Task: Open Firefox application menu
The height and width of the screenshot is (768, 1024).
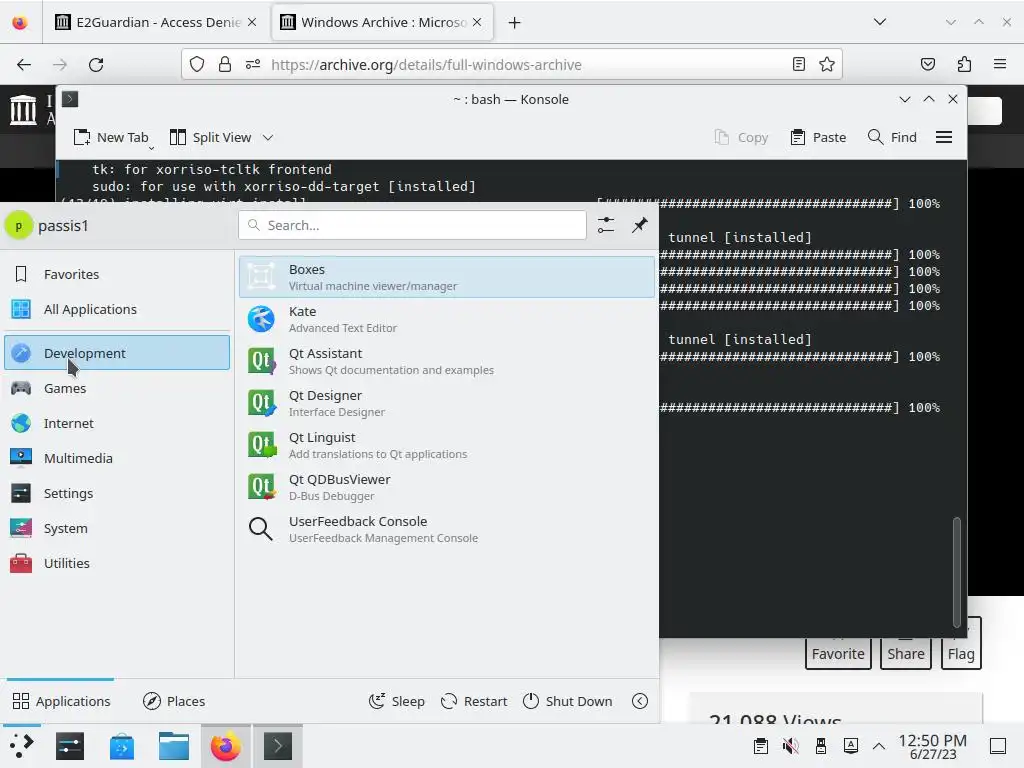Action: [x=1000, y=64]
